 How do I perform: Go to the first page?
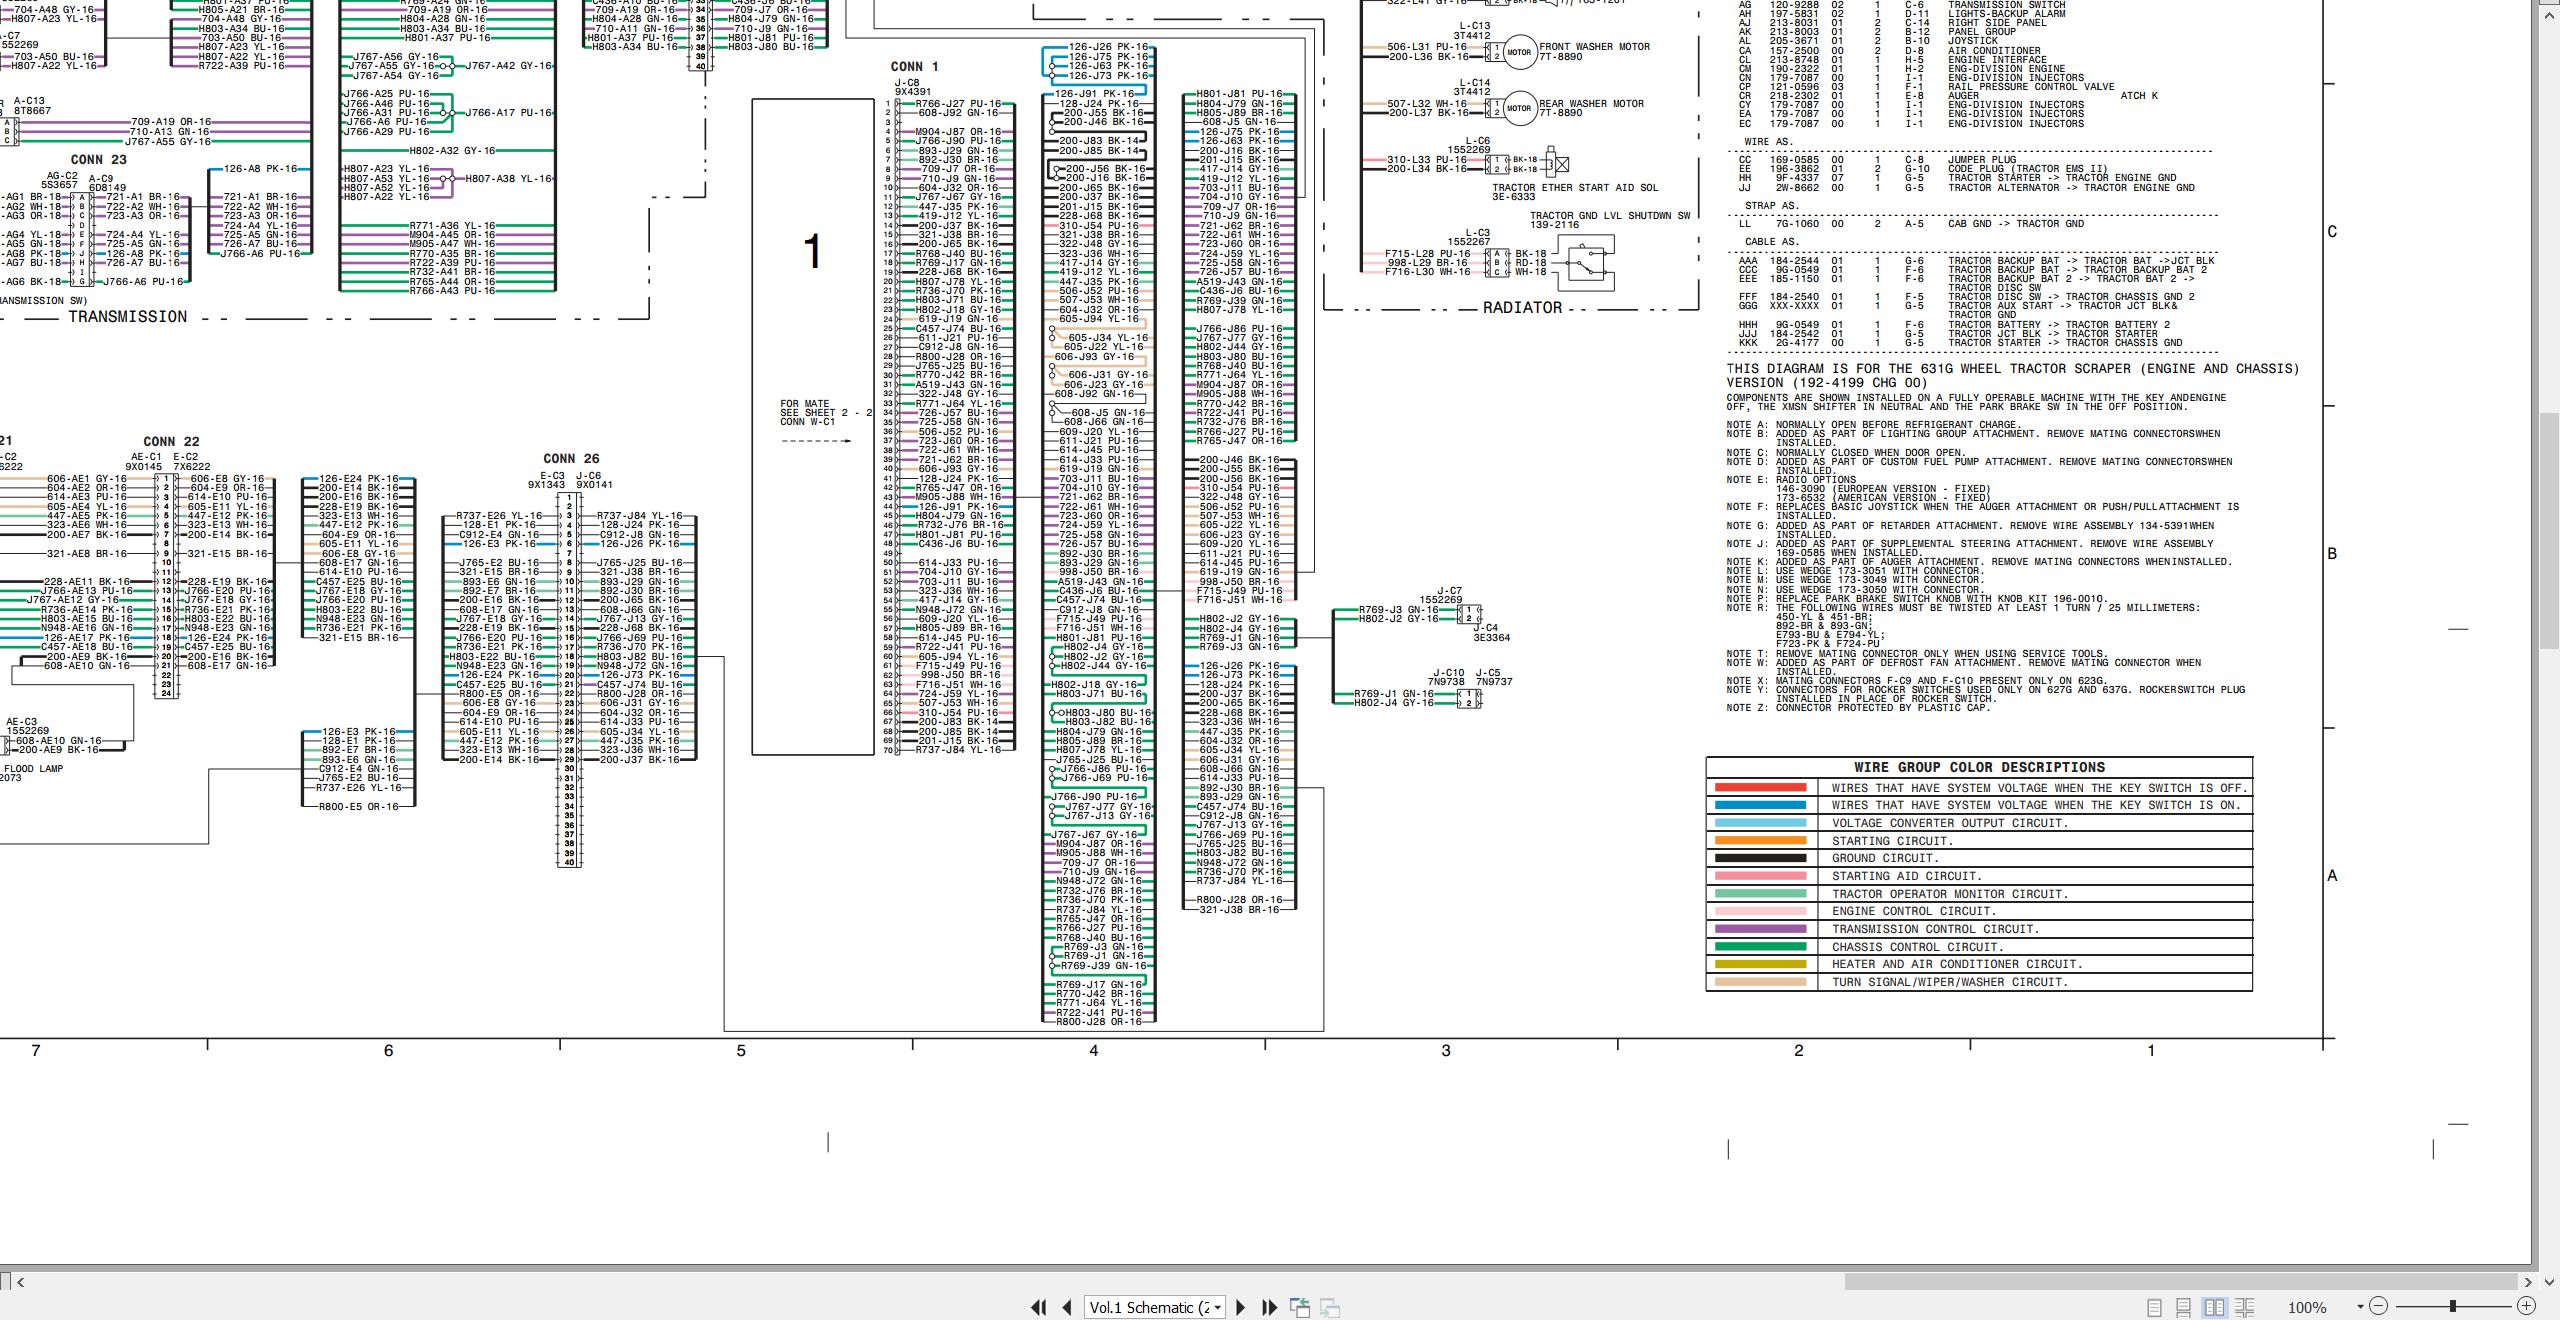pos(1038,1307)
